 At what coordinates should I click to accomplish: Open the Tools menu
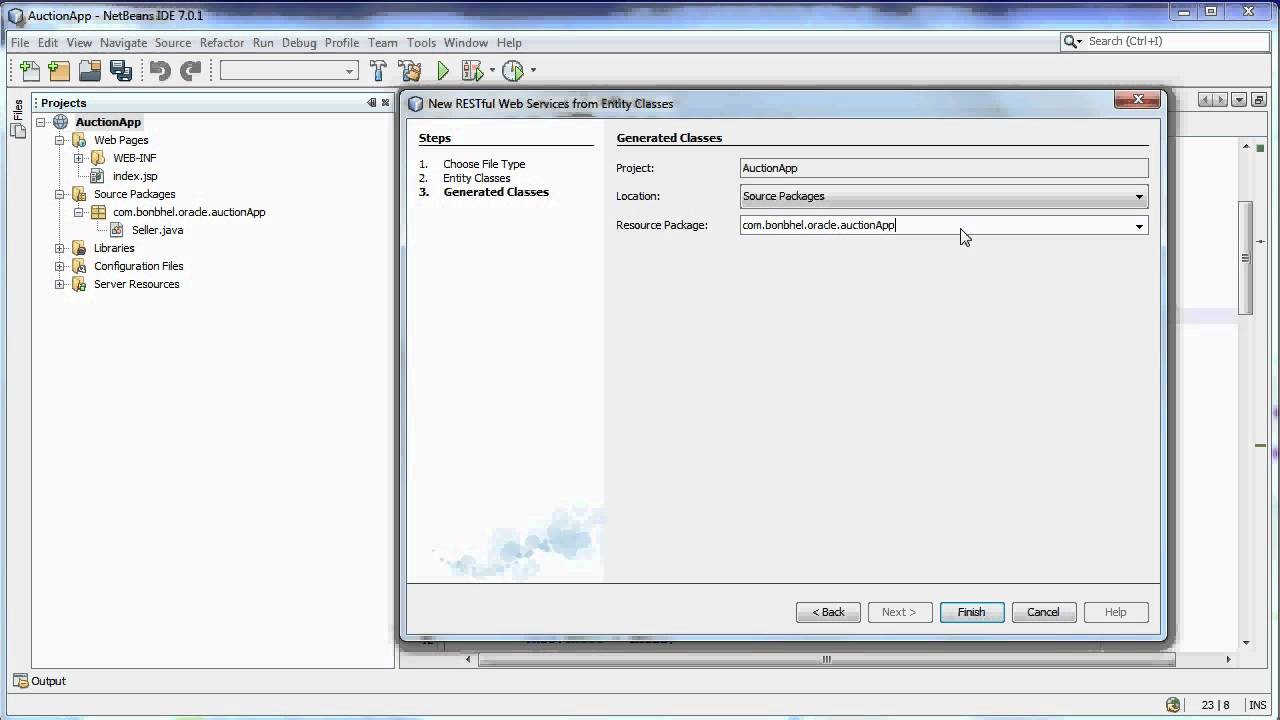[x=421, y=42]
